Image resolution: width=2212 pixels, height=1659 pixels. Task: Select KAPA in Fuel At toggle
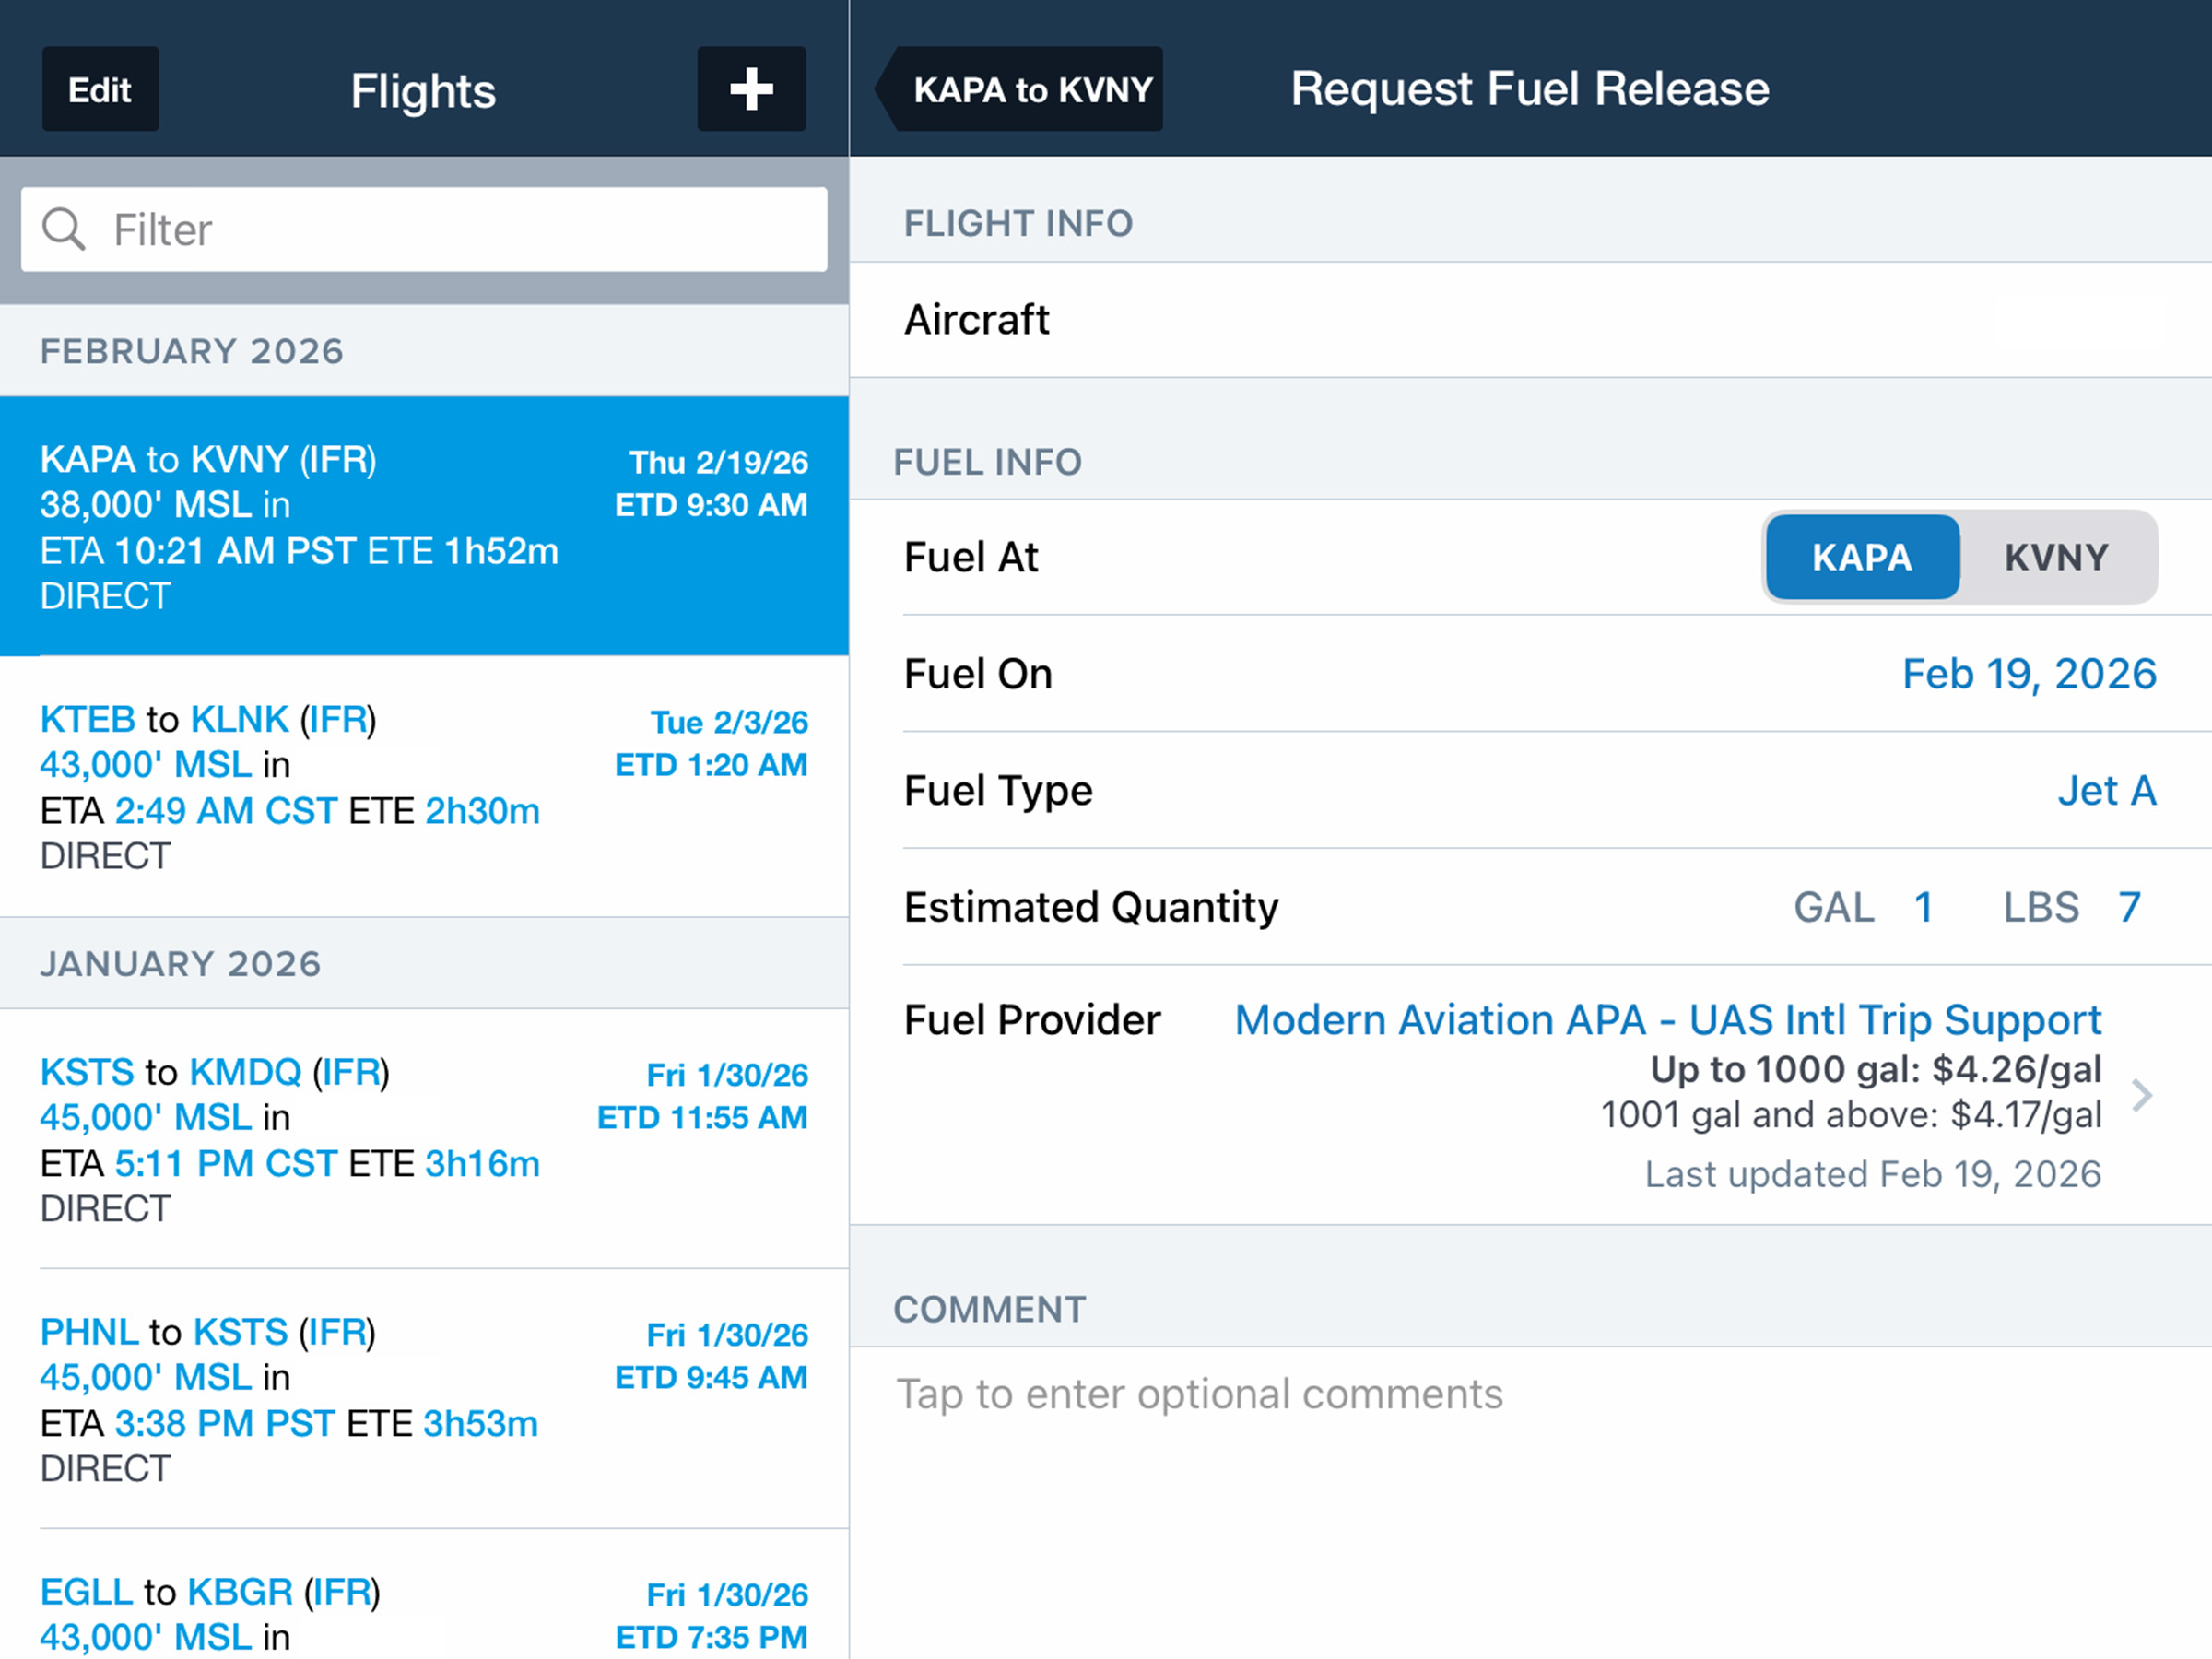(x=1861, y=557)
